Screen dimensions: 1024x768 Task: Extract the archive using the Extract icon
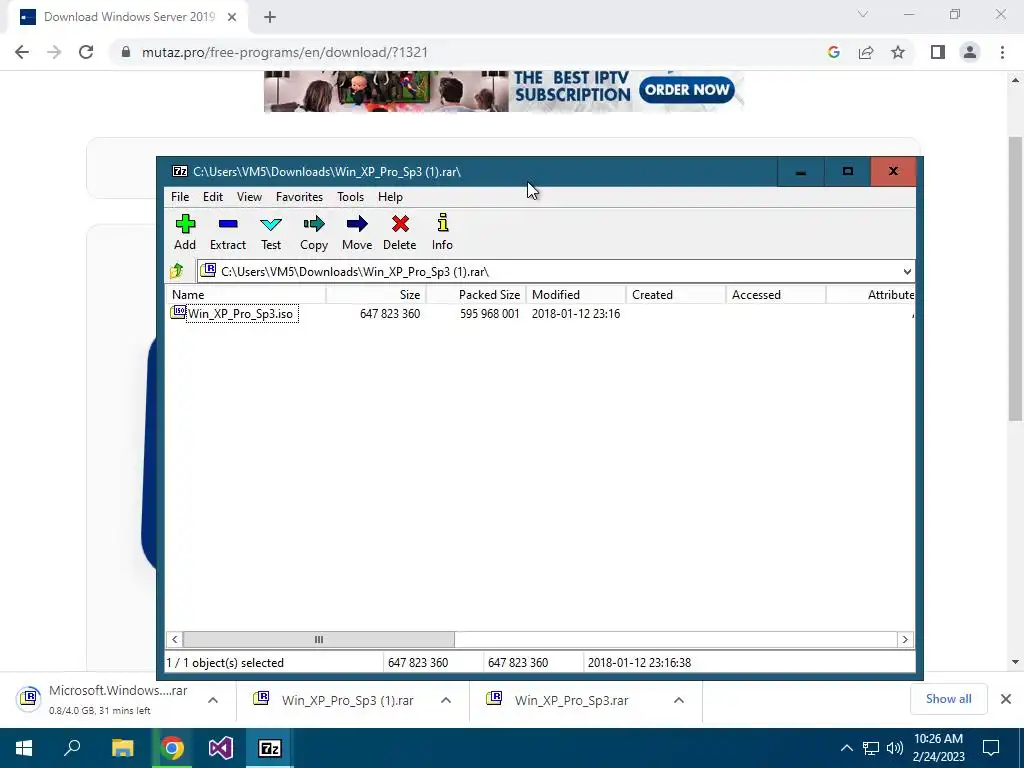pos(228,224)
